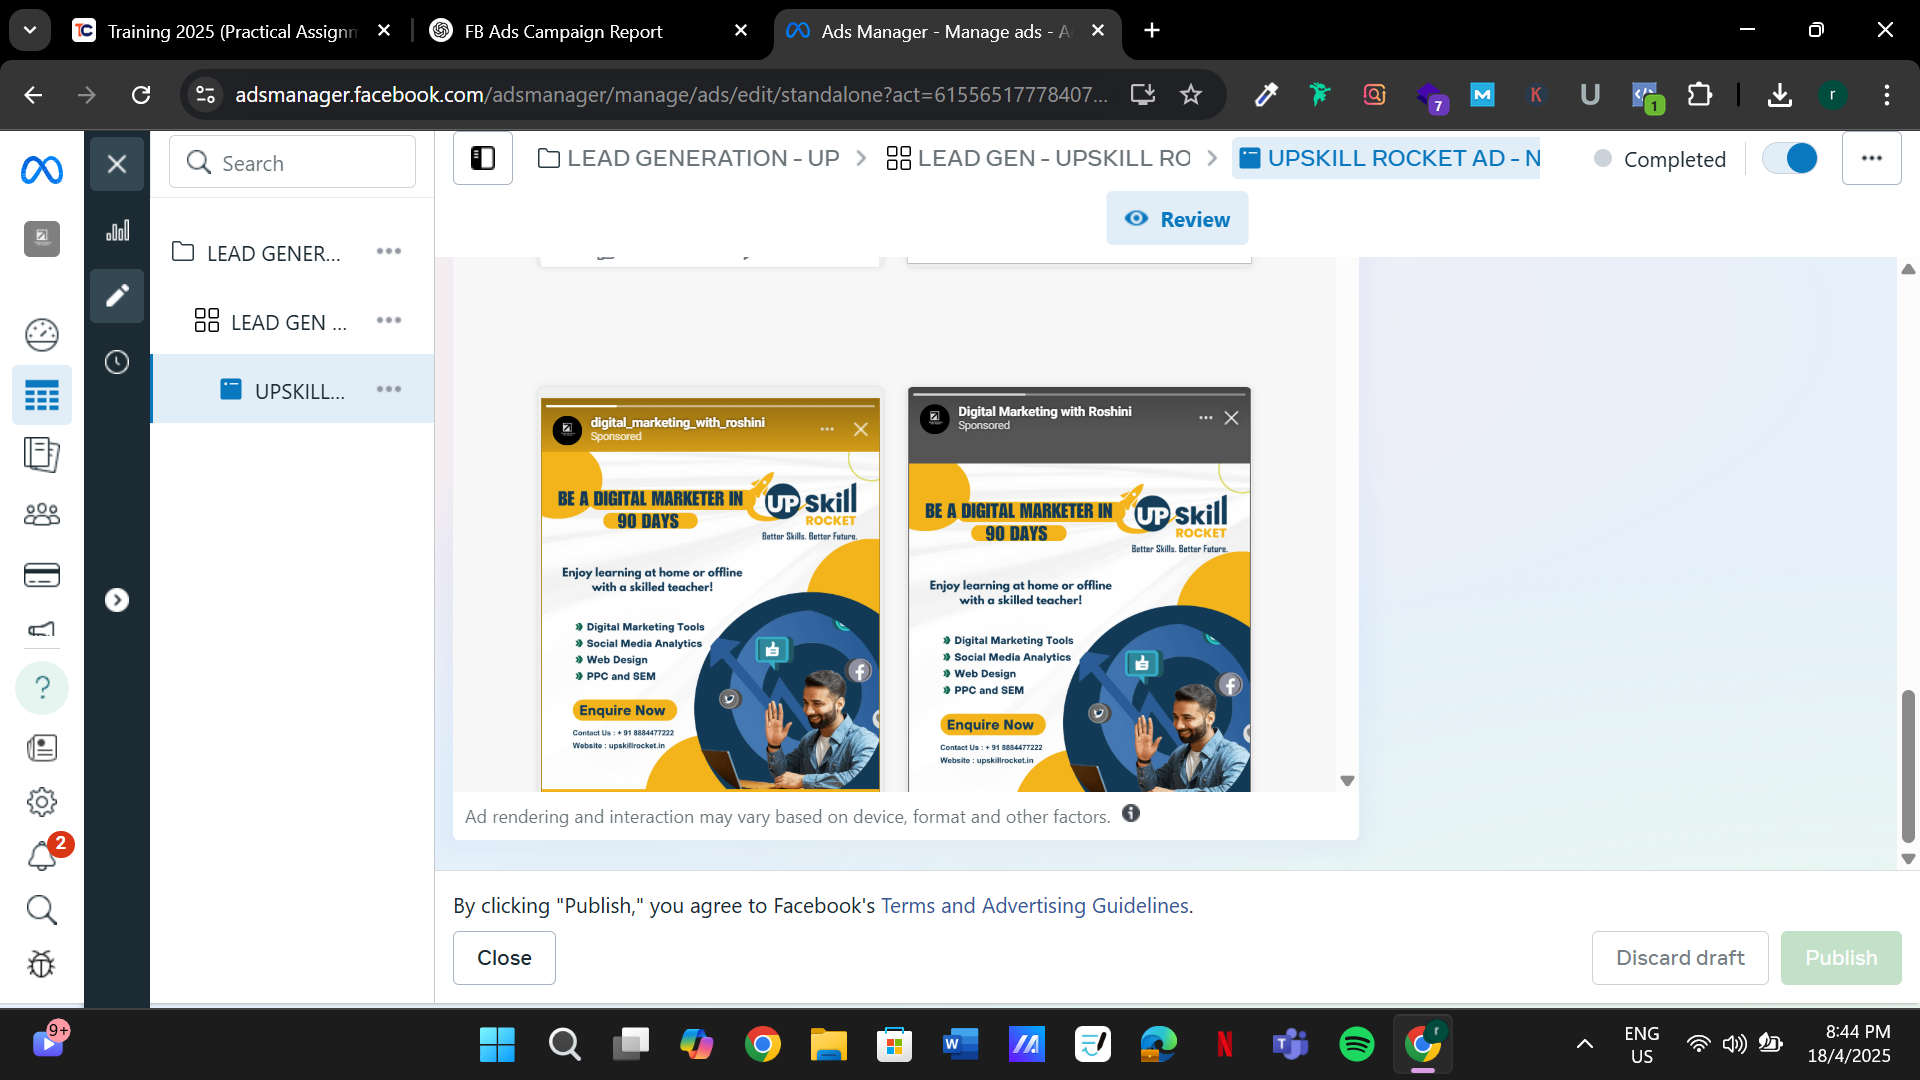This screenshot has height=1080, width=1920.
Task: Open the browser extensions puzzle icon
Action: pyautogui.click(x=1699, y=95)
